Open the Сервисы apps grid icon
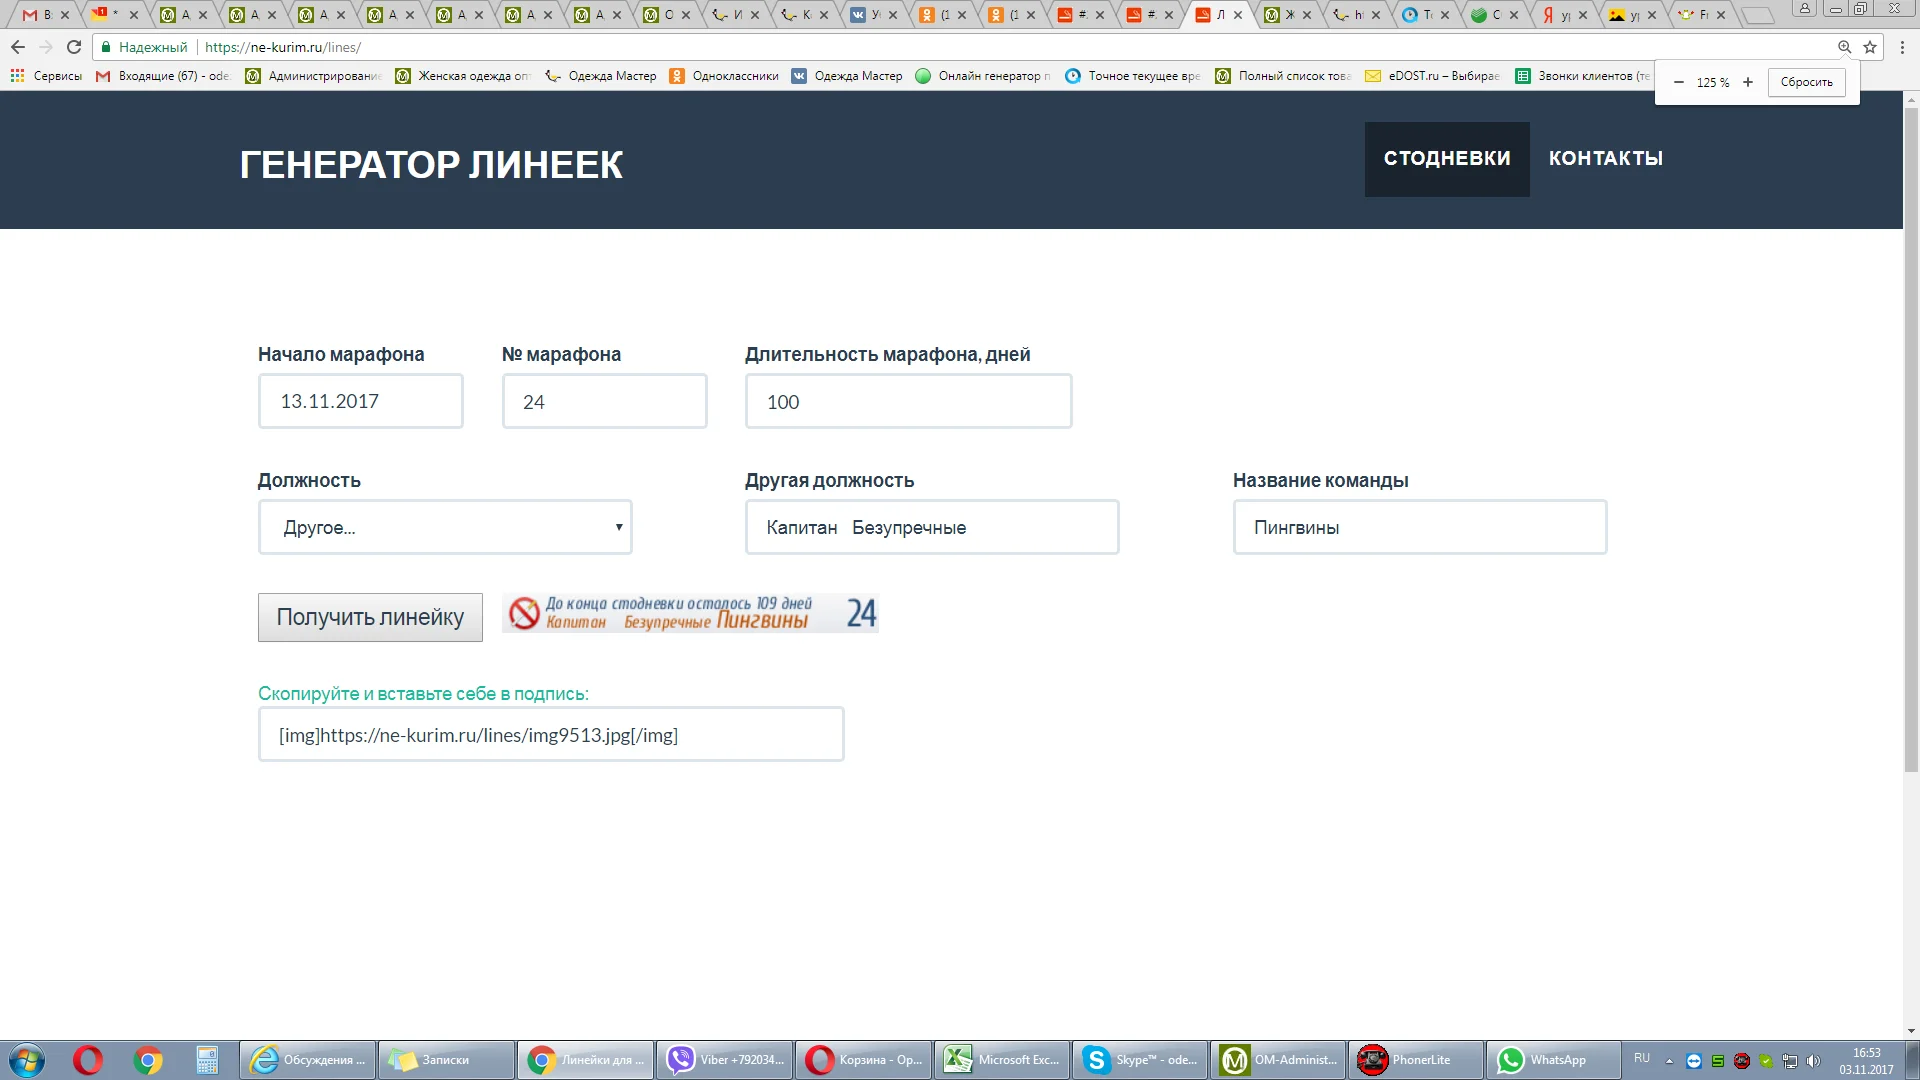This screenshot has height=1080, width=1920. pyautogui.click(x=17, y=76)
